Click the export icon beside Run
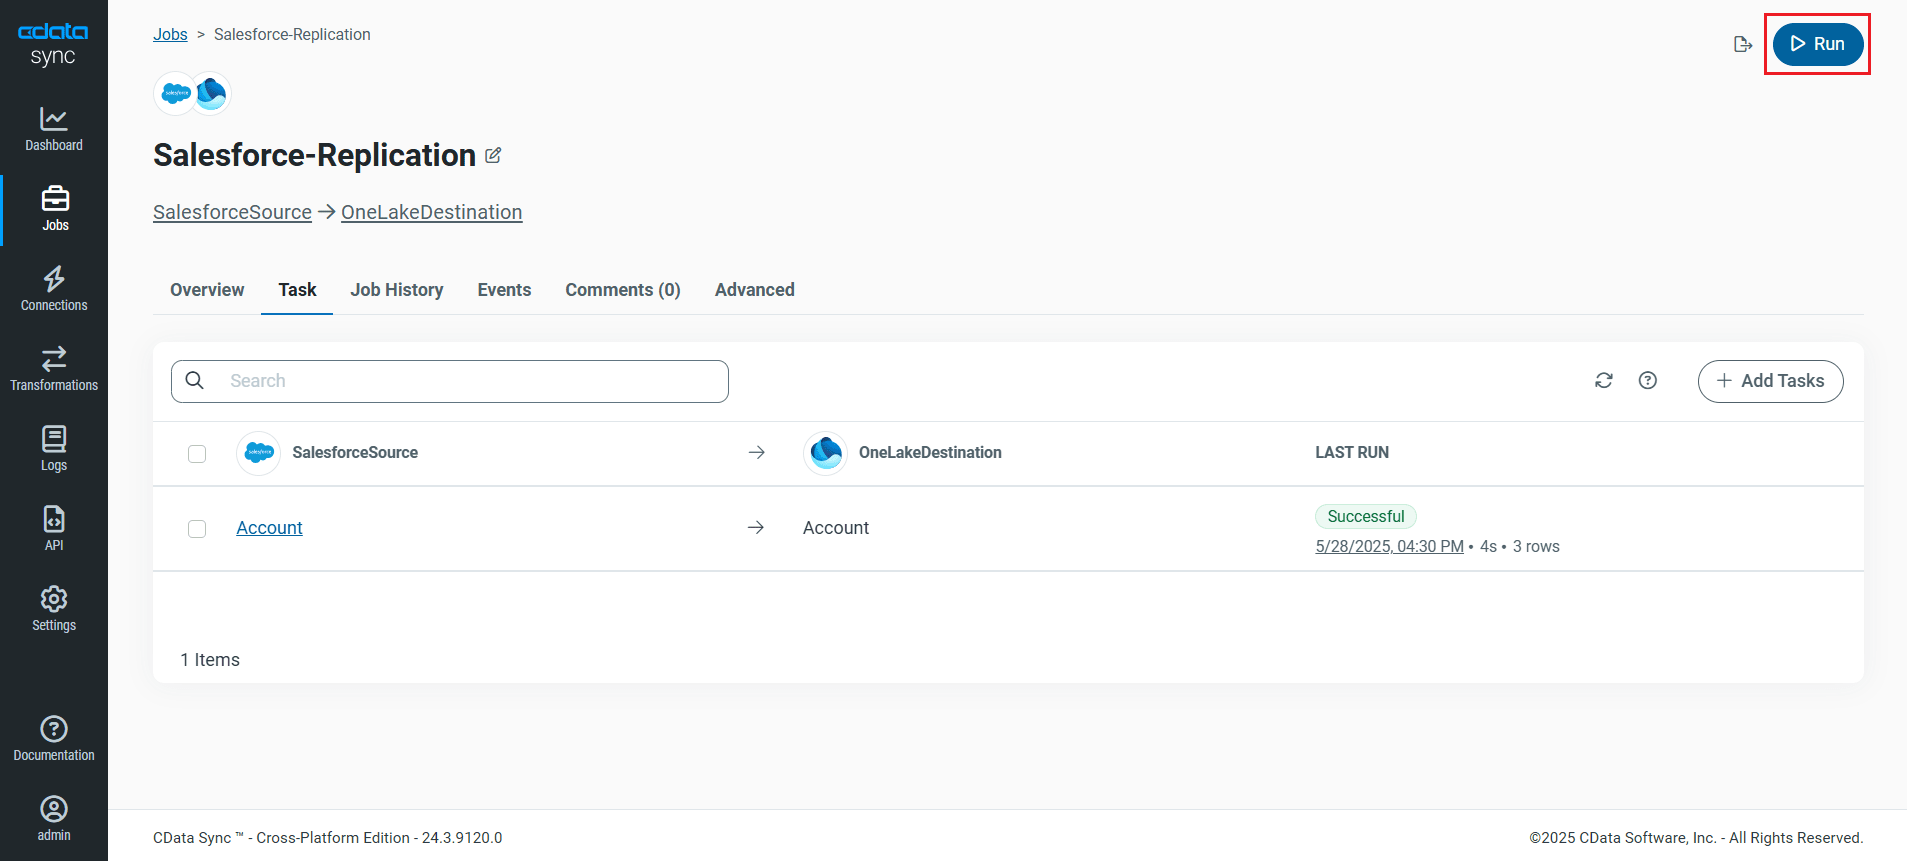Image resolution: width=1907 pixels, height=861 pixels. pyautogui.click(x=1743, y=44)
